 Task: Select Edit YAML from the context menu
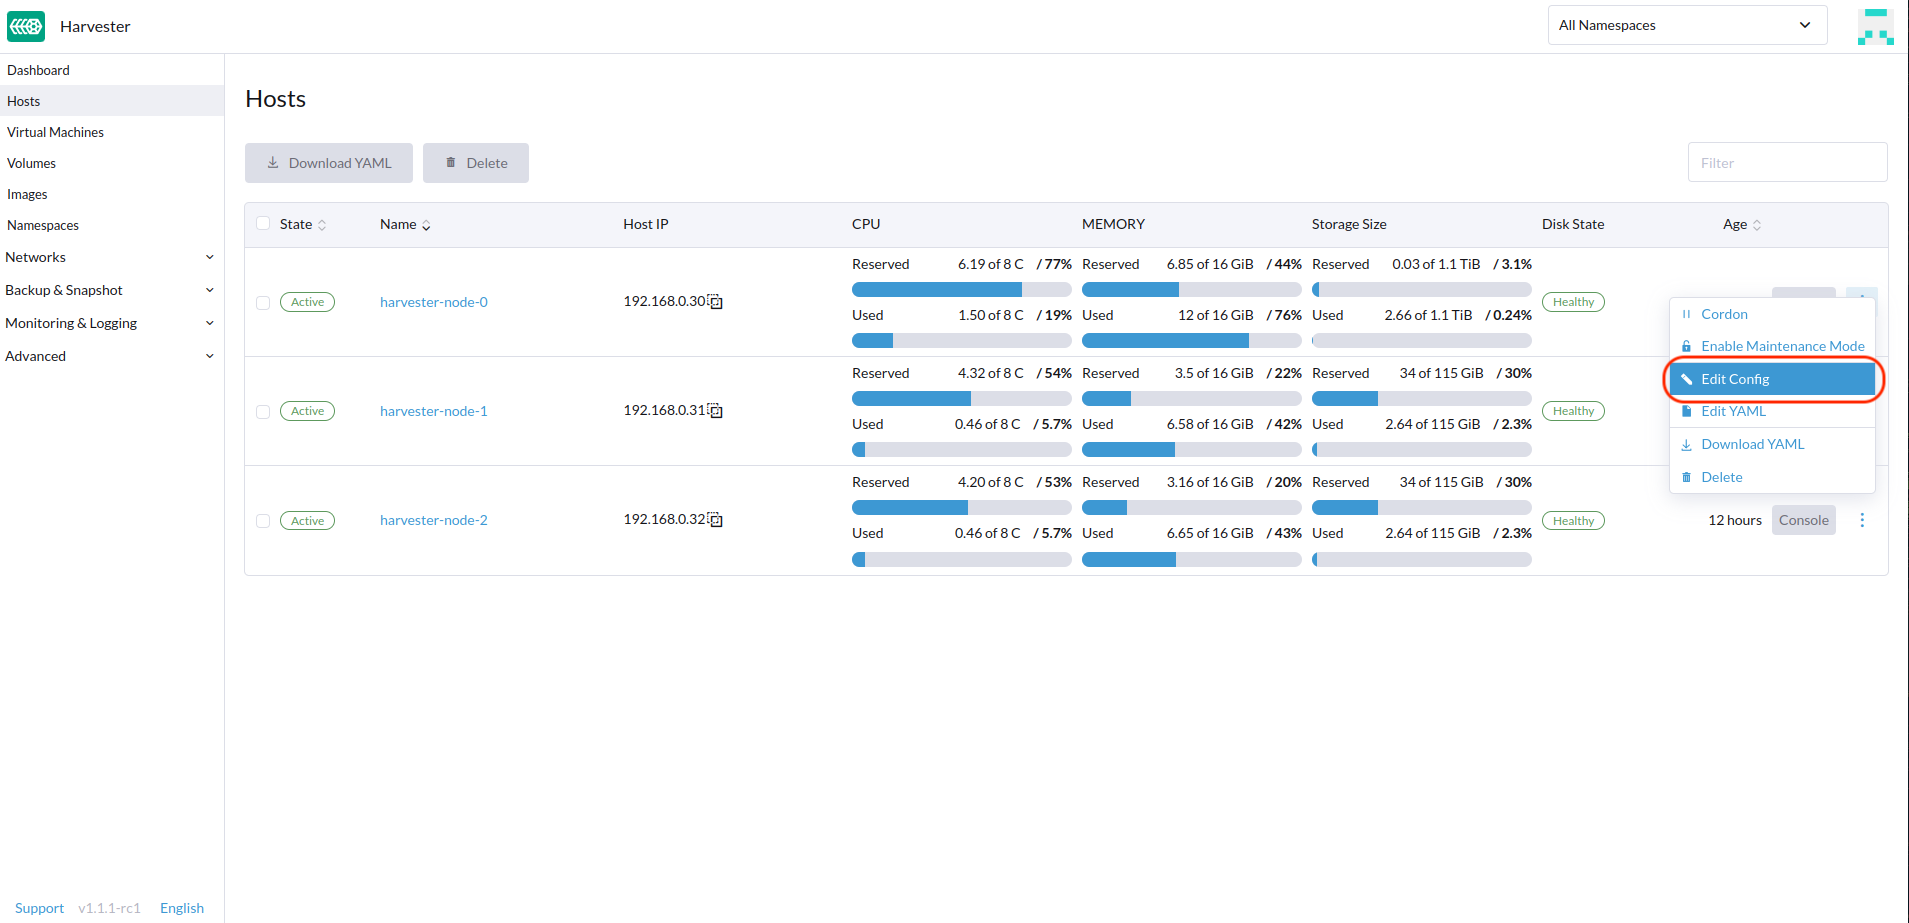coord(1733,410)
